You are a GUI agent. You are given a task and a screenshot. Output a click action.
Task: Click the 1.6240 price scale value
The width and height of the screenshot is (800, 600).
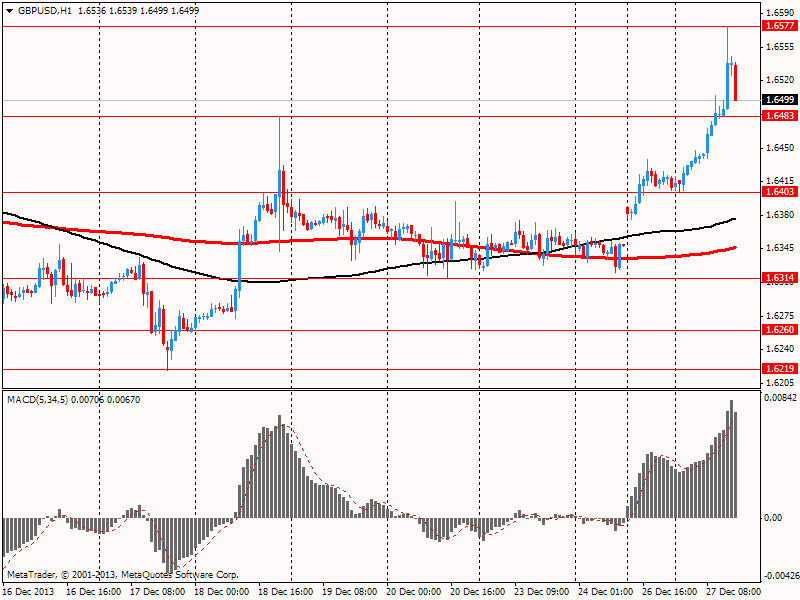point(781,349)
